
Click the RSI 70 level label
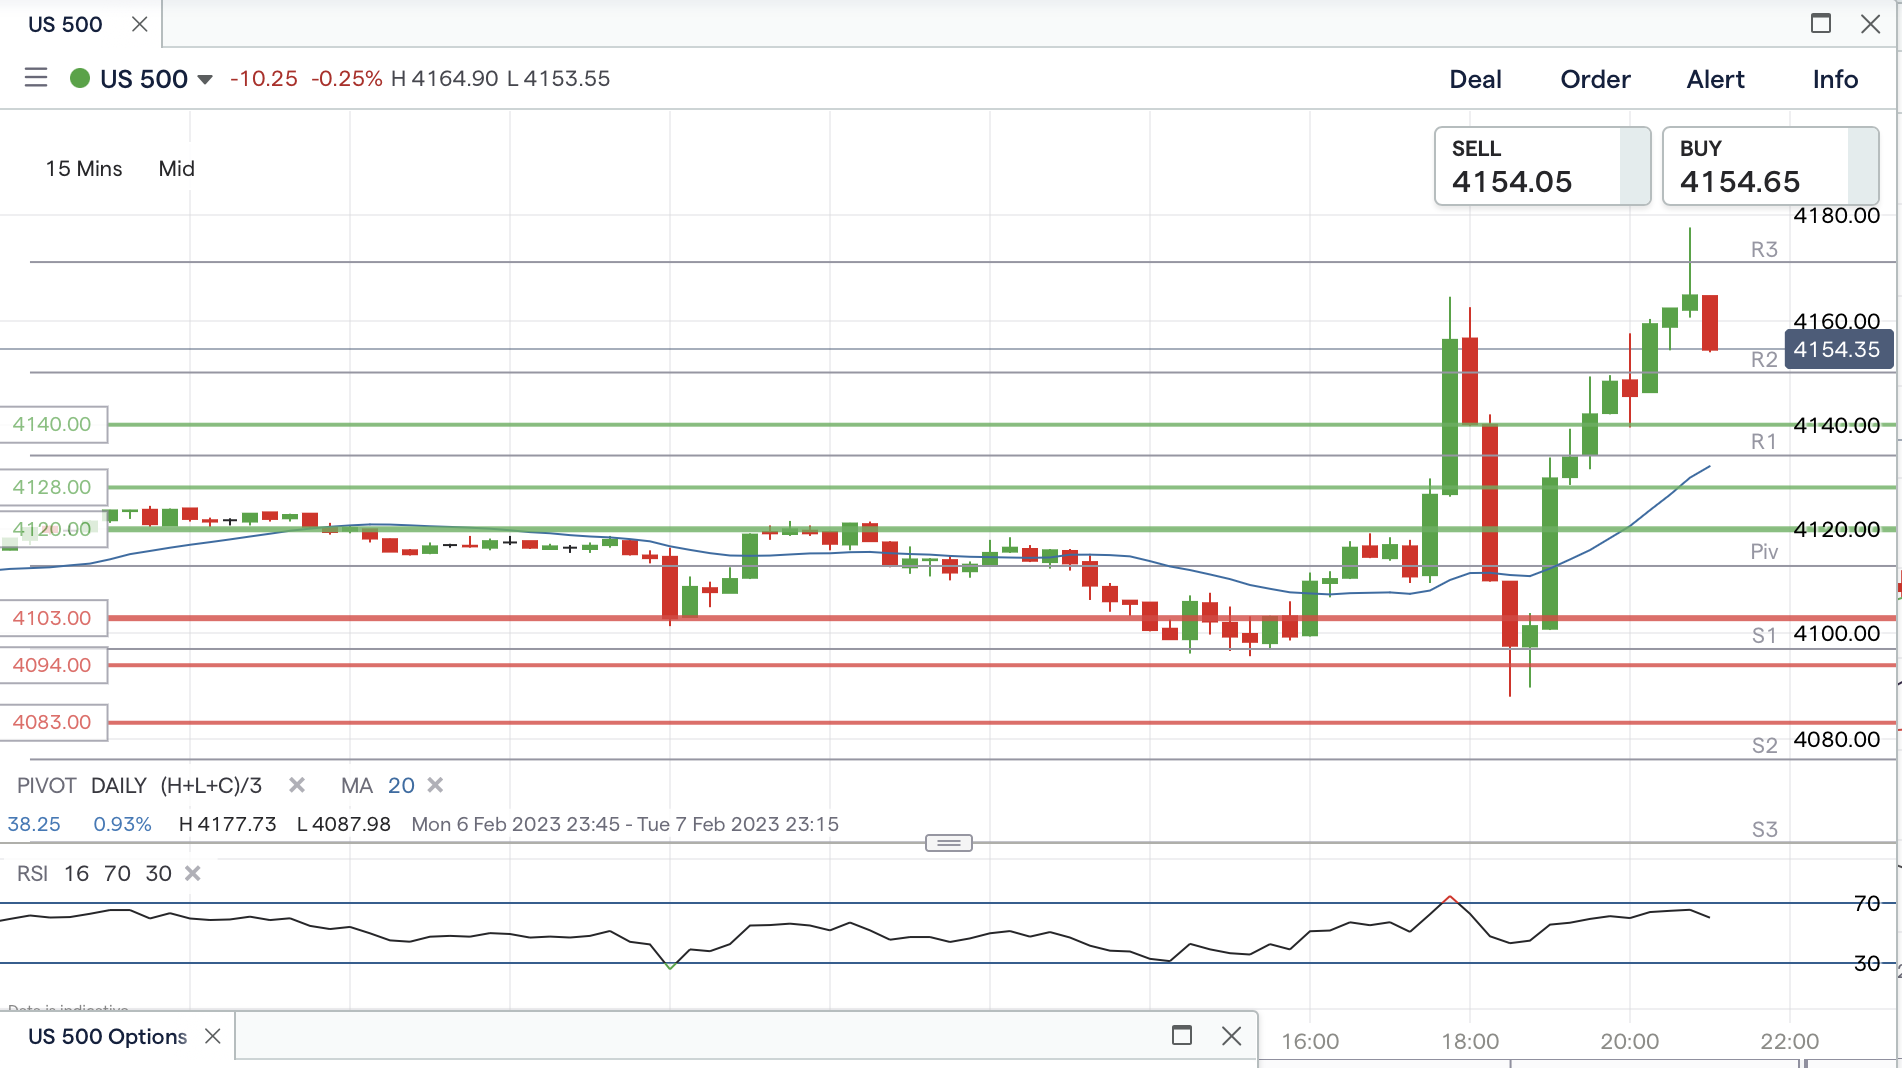pyautogui.click(x=1866, y=904)
